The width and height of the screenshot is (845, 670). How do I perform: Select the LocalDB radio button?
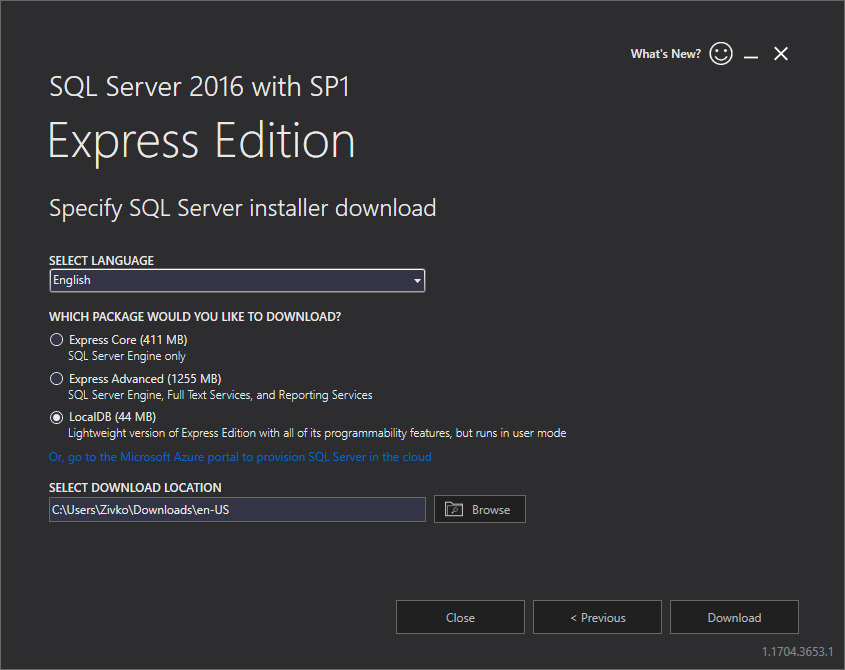[57, 417]
